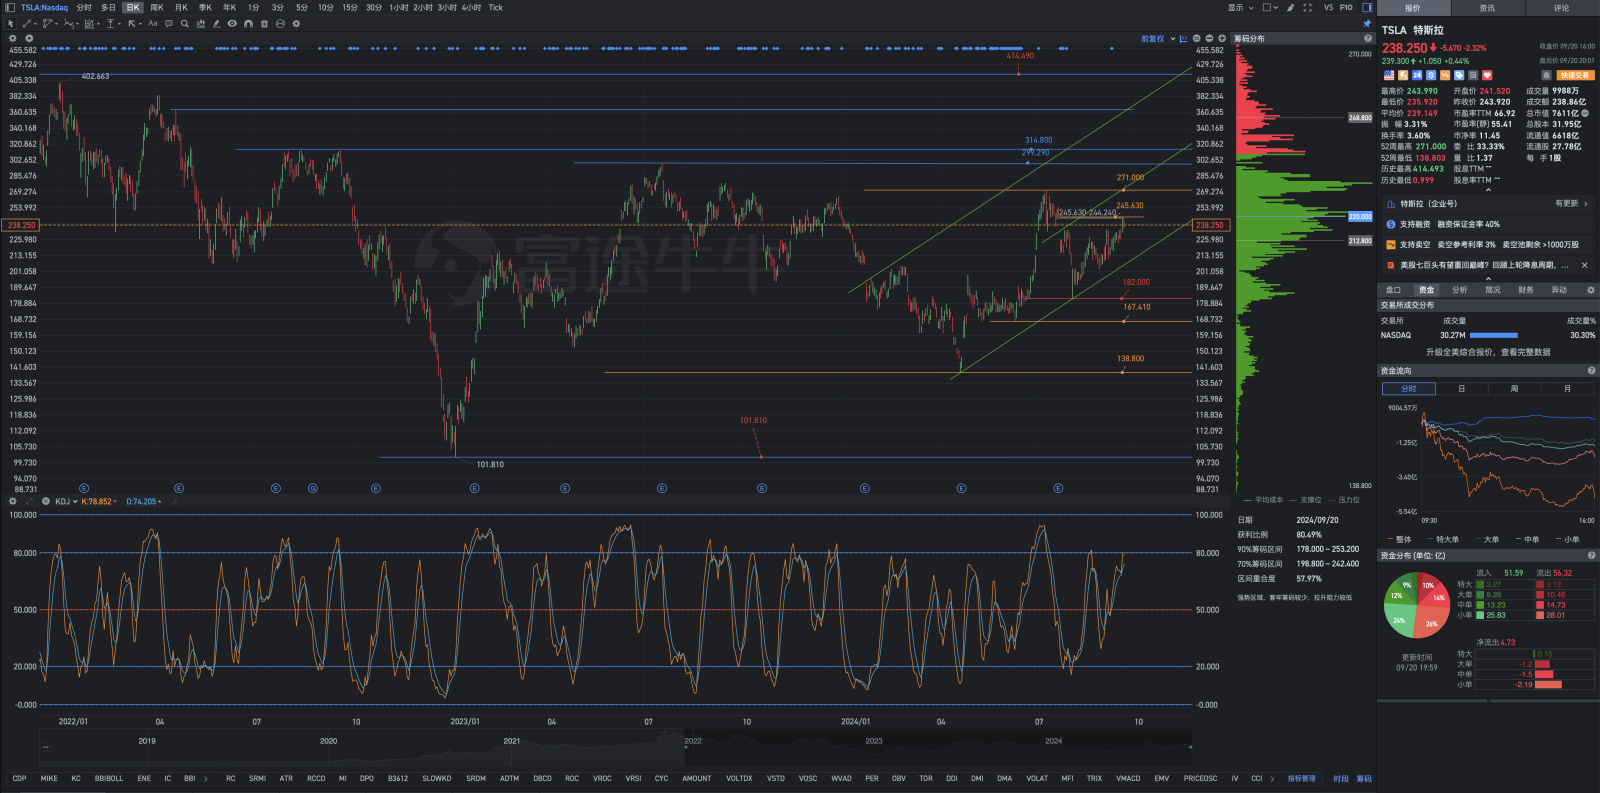Switch to the 资金 capital tab
Image resolution: width=1600 pixels, height=793 pixels.
[x=1426, y=290]
